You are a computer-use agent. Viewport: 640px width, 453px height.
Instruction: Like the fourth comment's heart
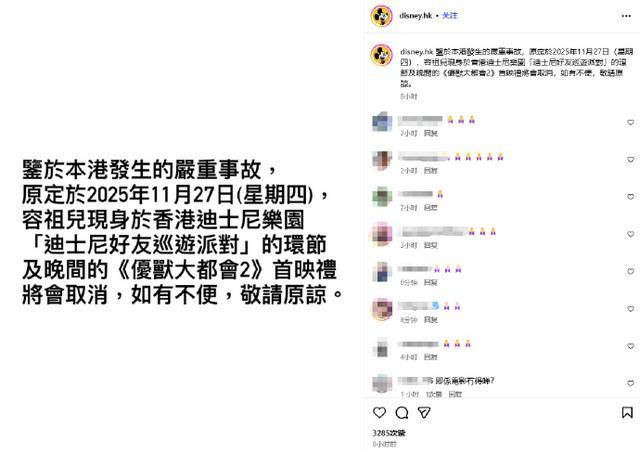pos(631,234)
